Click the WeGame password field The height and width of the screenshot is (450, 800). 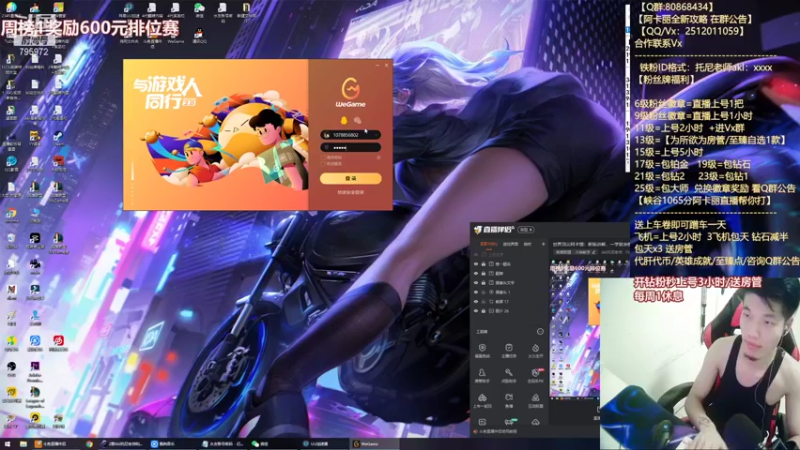(x=351, y=147)
